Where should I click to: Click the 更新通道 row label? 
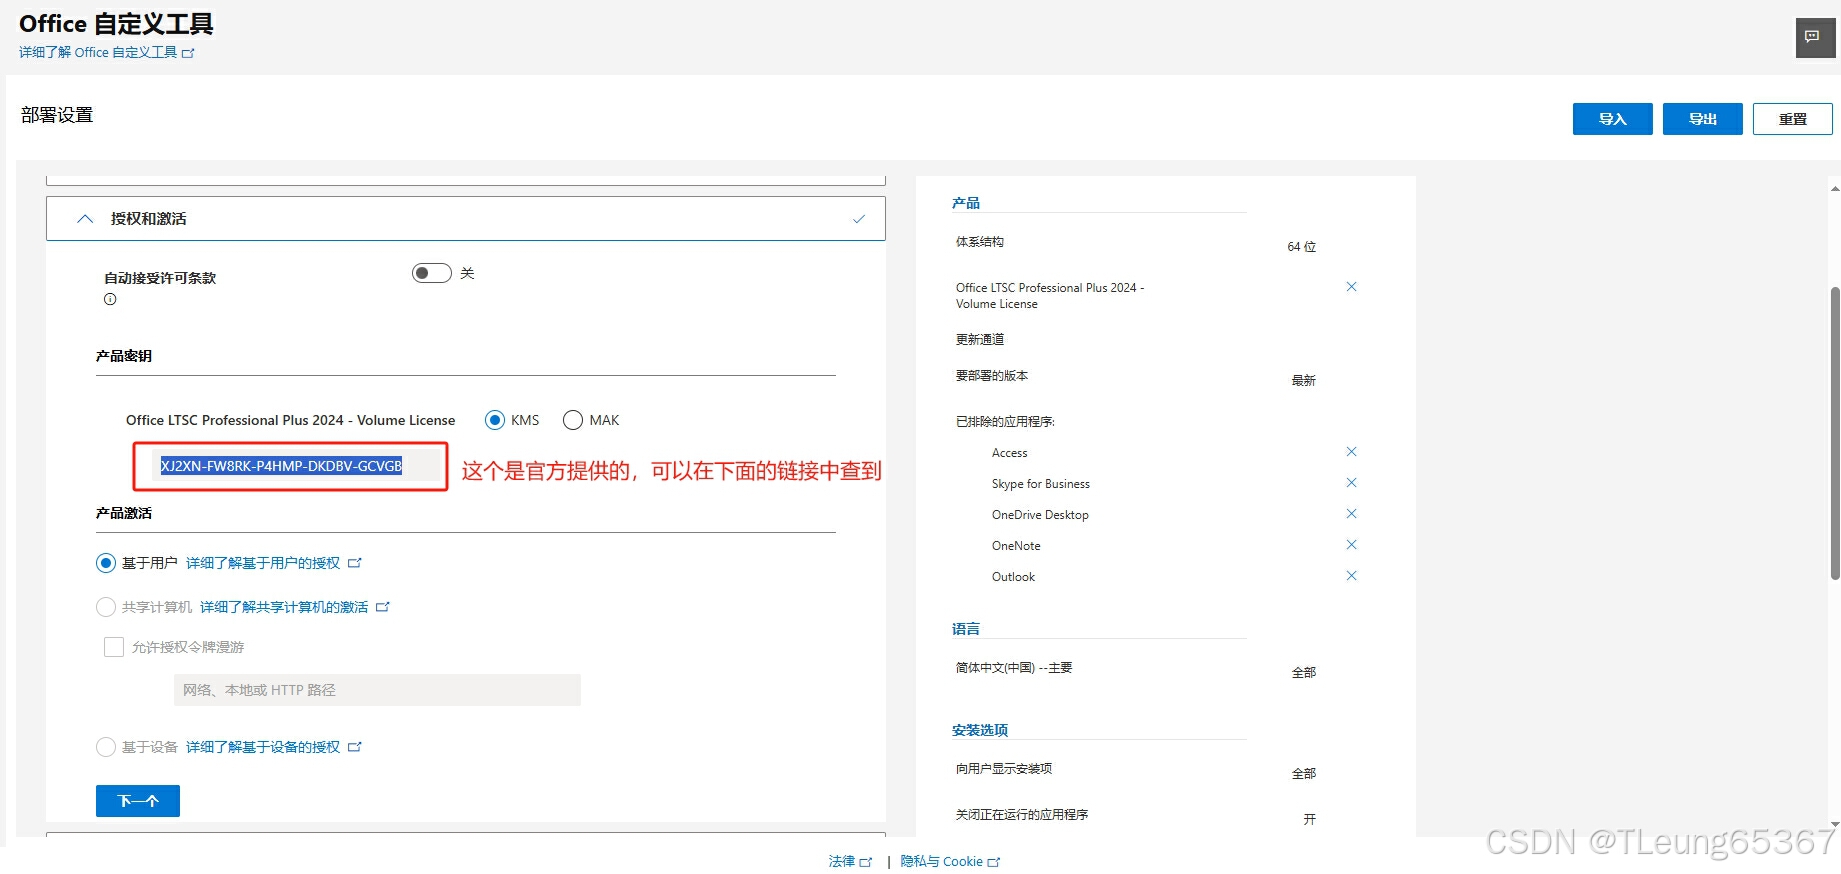click(x=980, y=340)
